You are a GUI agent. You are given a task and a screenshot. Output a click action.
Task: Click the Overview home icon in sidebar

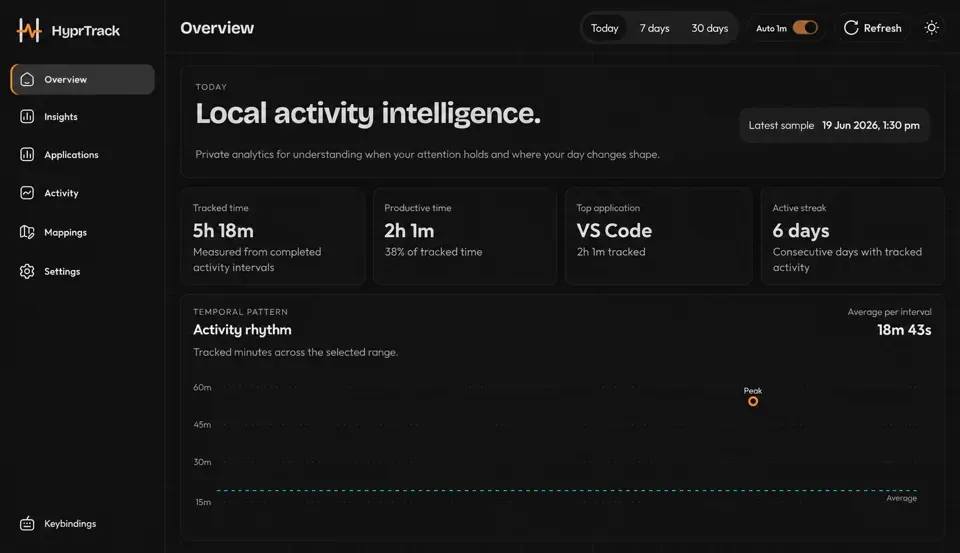[27, 80]
